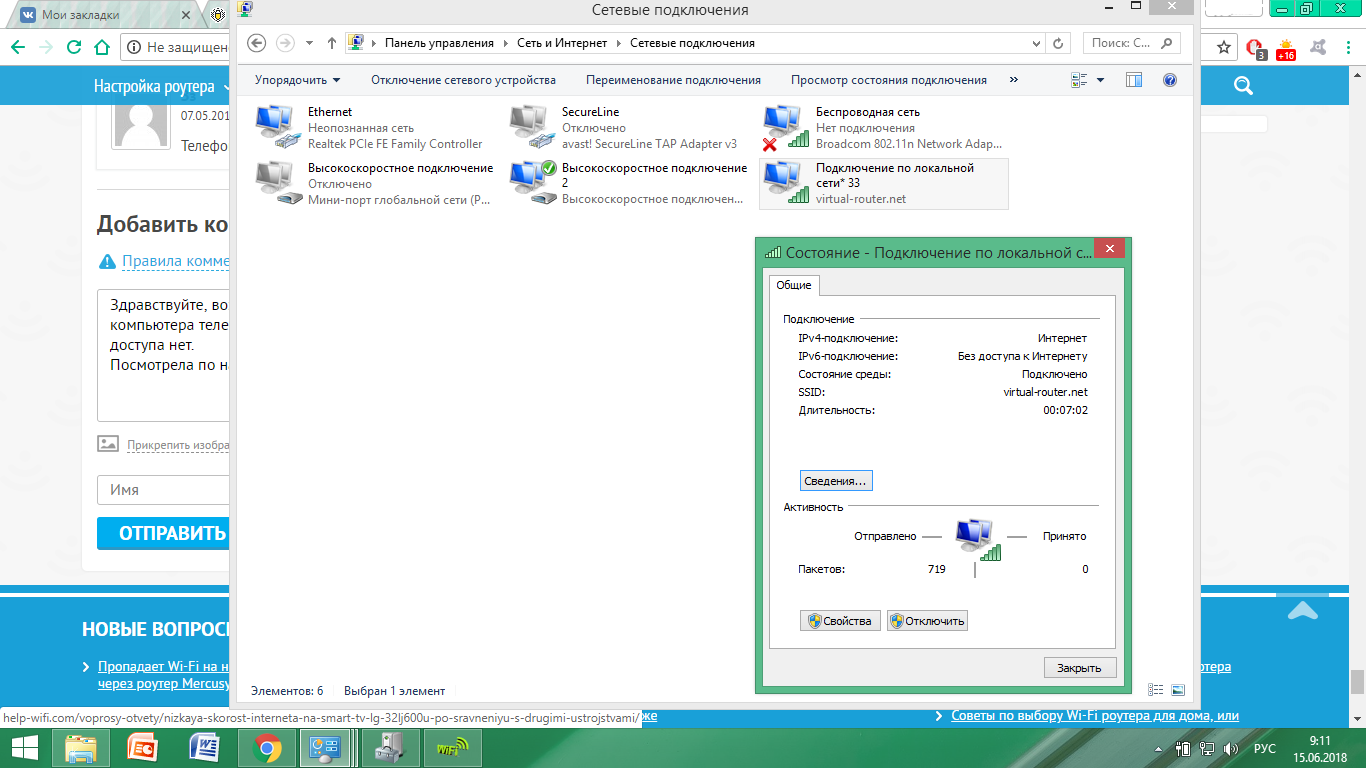Click Панель управления breadcrumb

click(x=440, y=43)
